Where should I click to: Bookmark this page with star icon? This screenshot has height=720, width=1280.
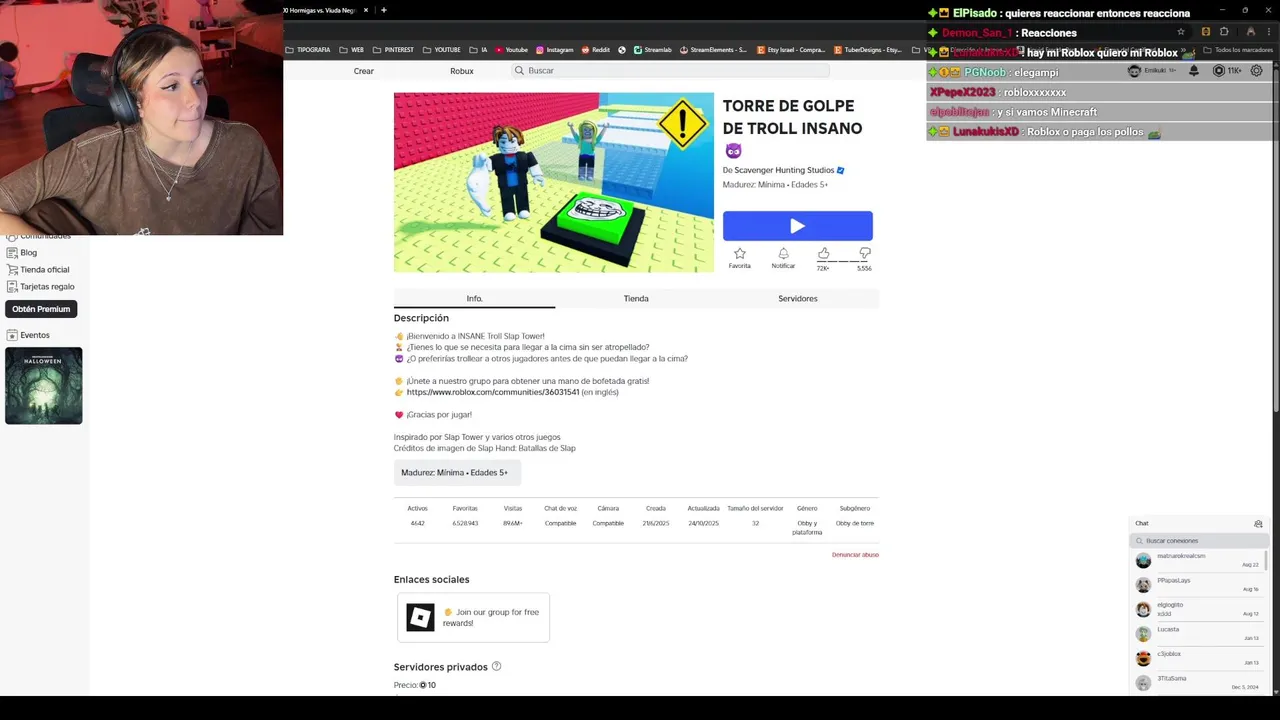(x=1181, y=31)
